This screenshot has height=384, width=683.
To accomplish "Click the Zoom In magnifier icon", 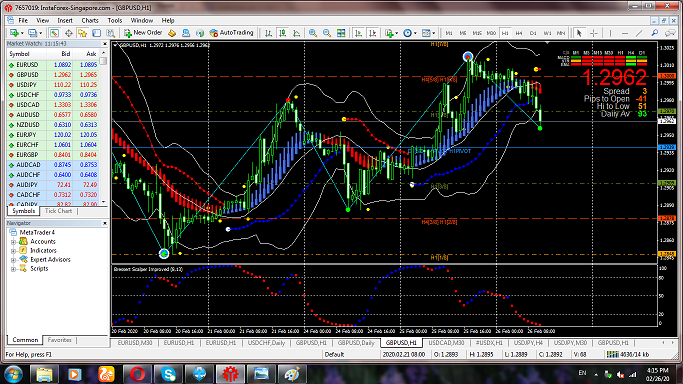I will pyautogui.click(x=313, y=33).
